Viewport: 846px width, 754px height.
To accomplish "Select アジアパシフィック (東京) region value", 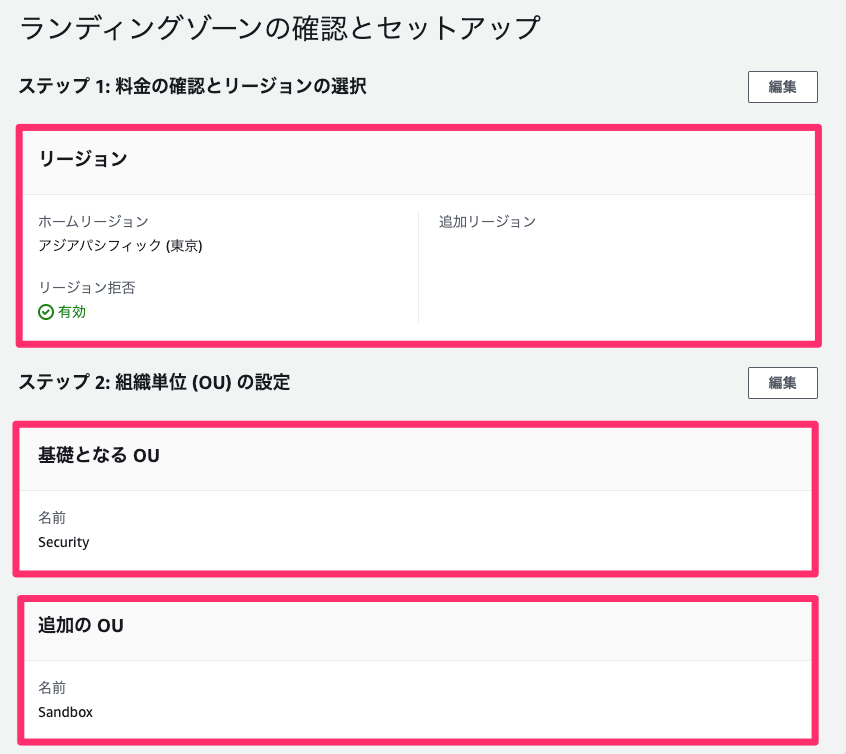I will point(120,246).
